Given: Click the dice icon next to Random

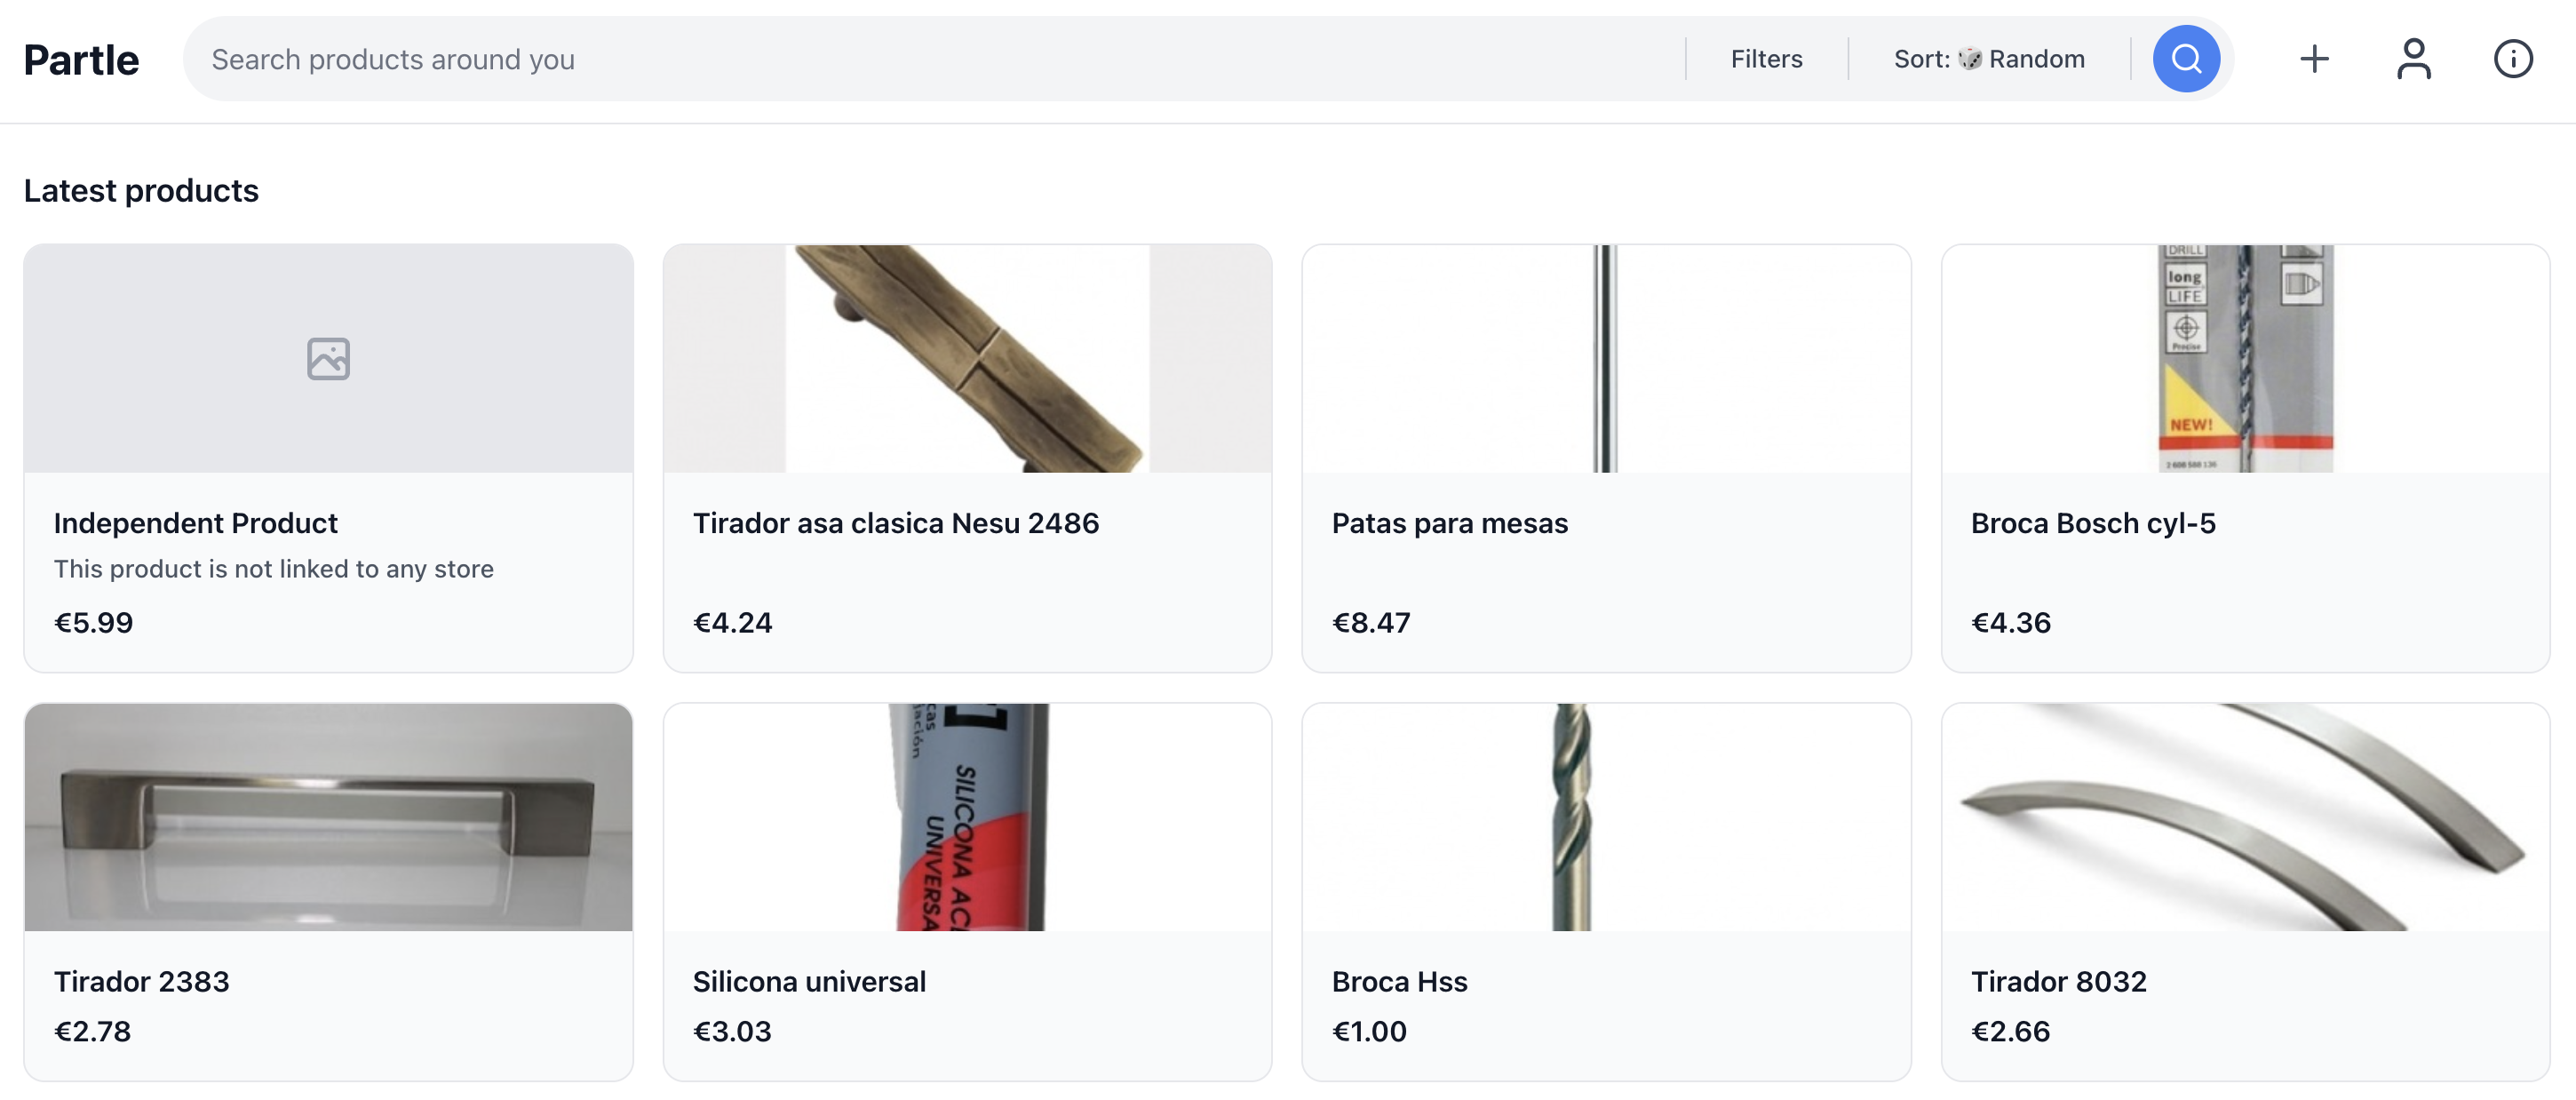Looking at the screenshot, I should 1968,58.
